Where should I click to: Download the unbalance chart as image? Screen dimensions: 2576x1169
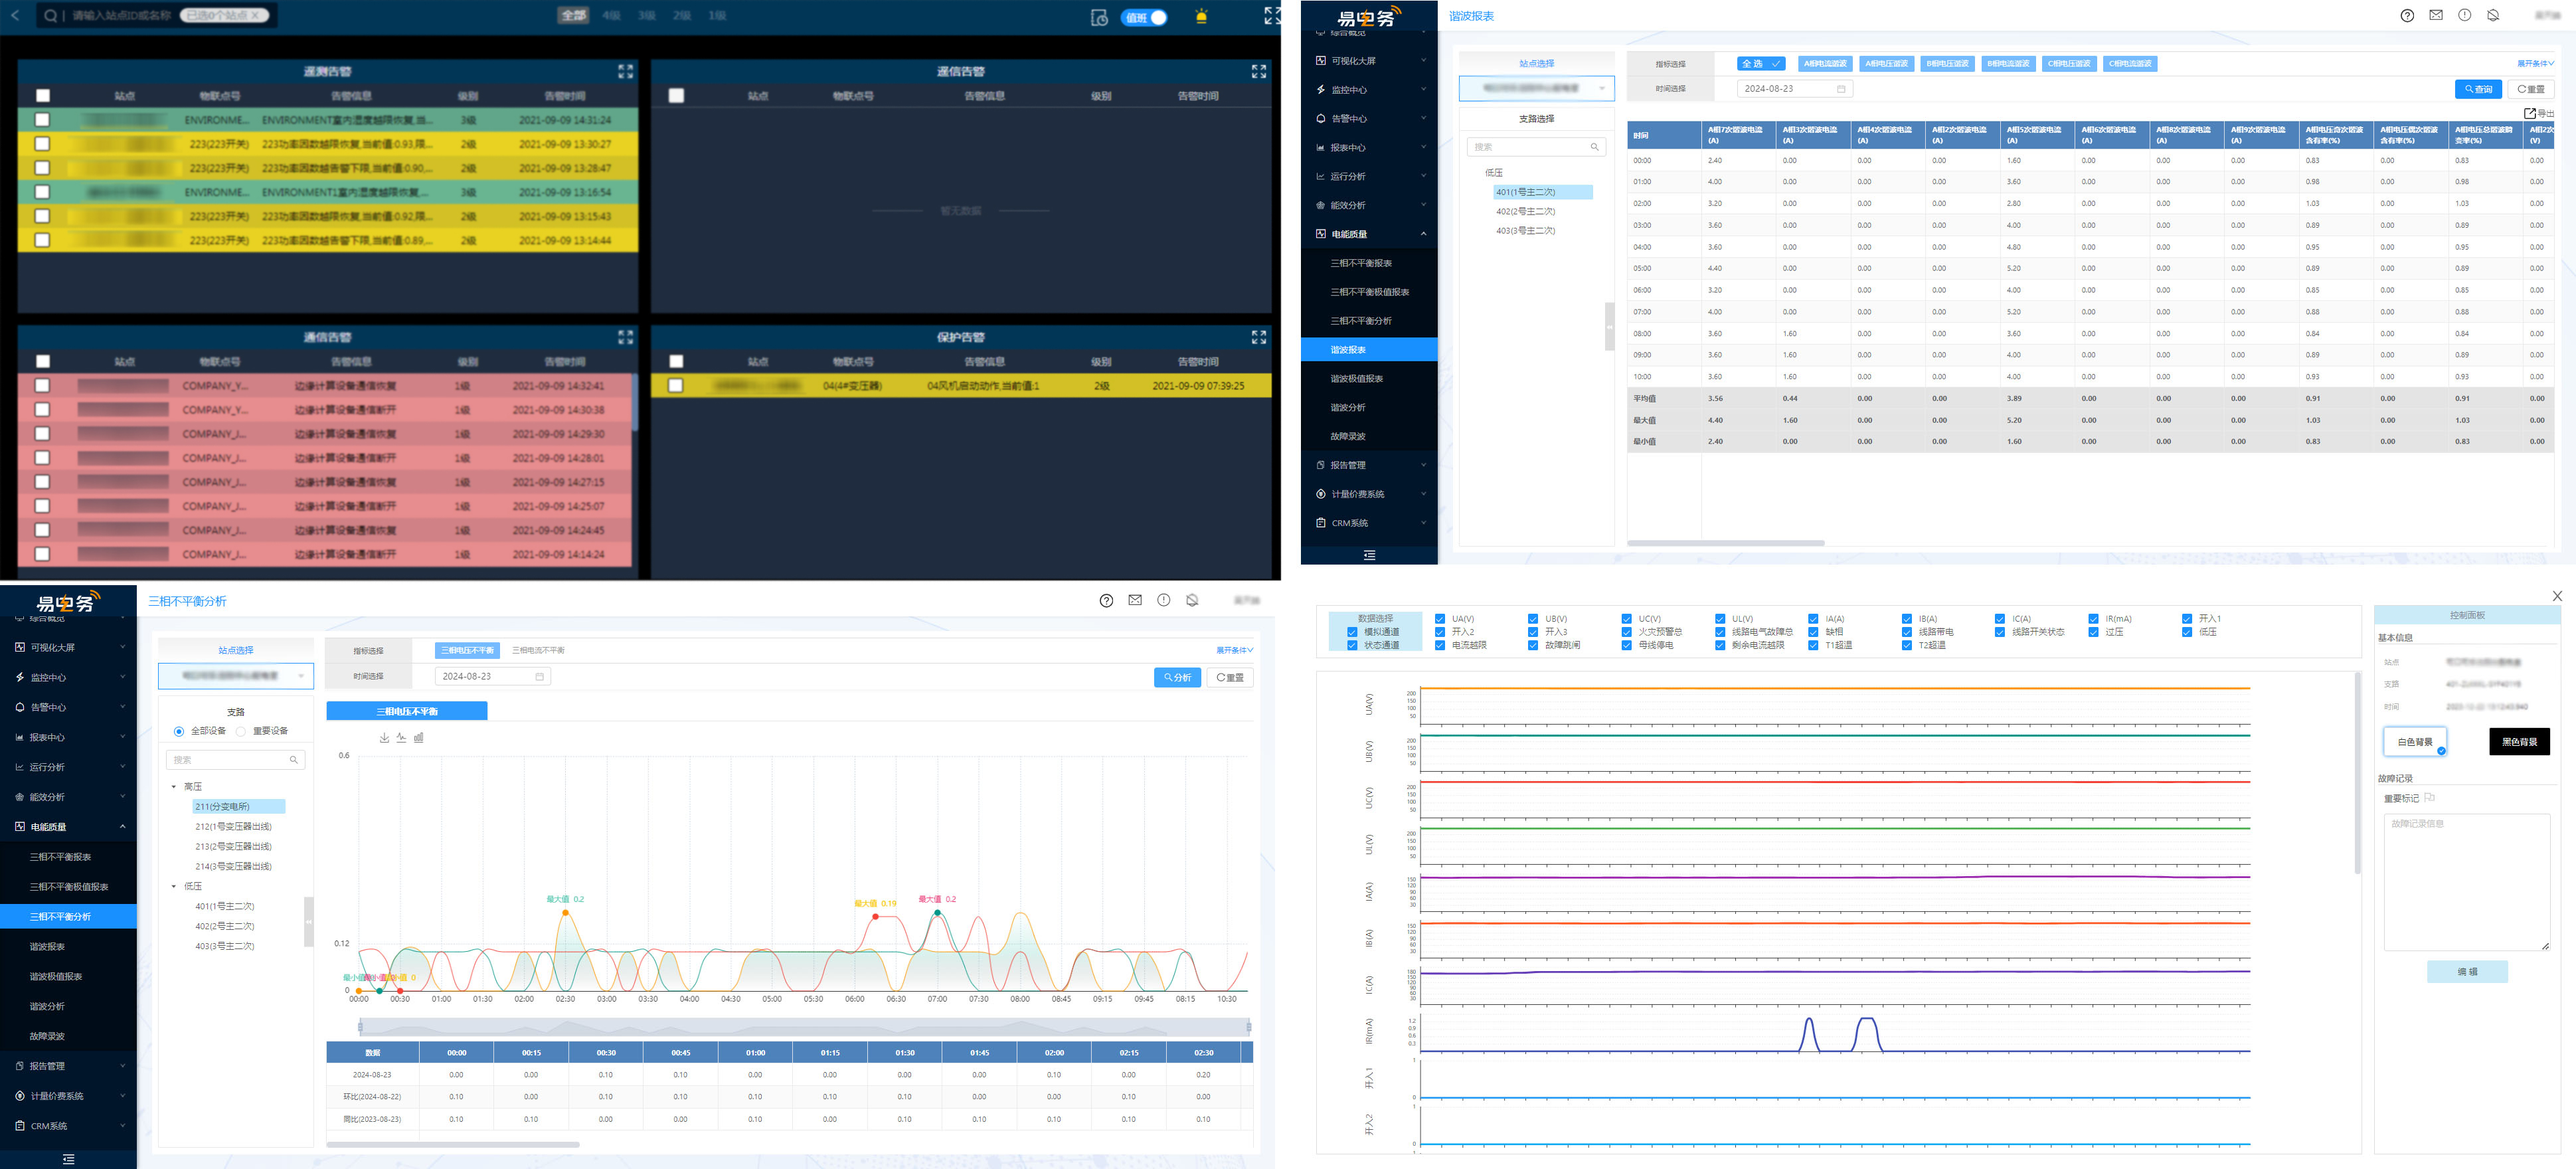point(384,738)
